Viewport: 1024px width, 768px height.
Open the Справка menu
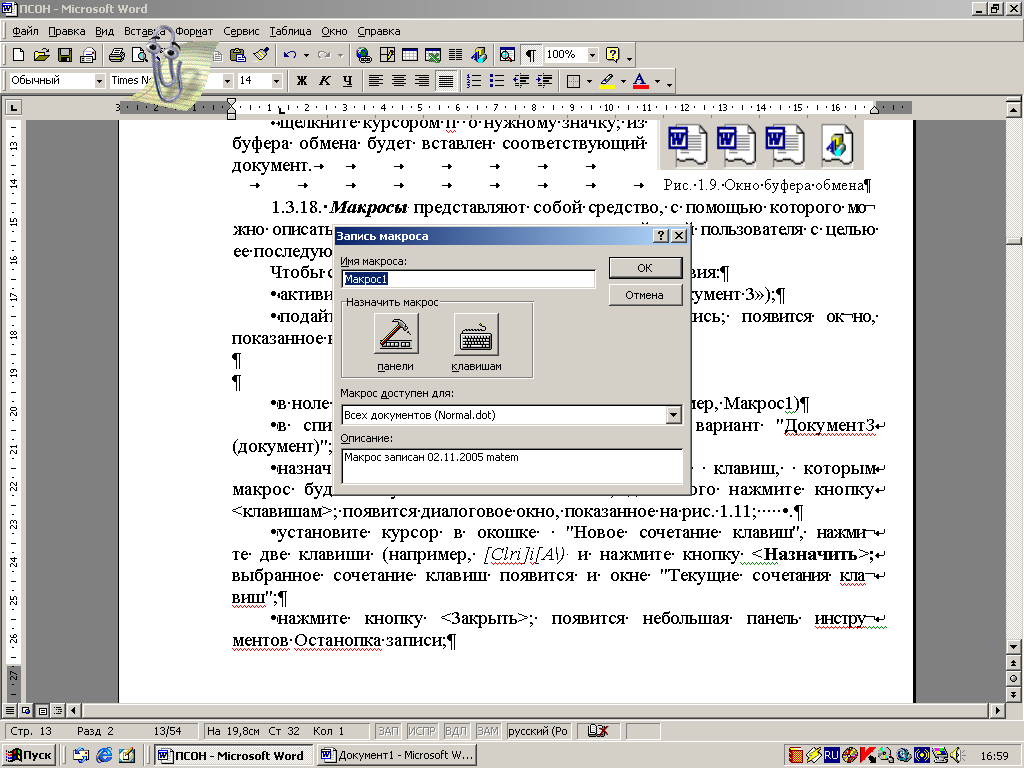tap(379, 31)
